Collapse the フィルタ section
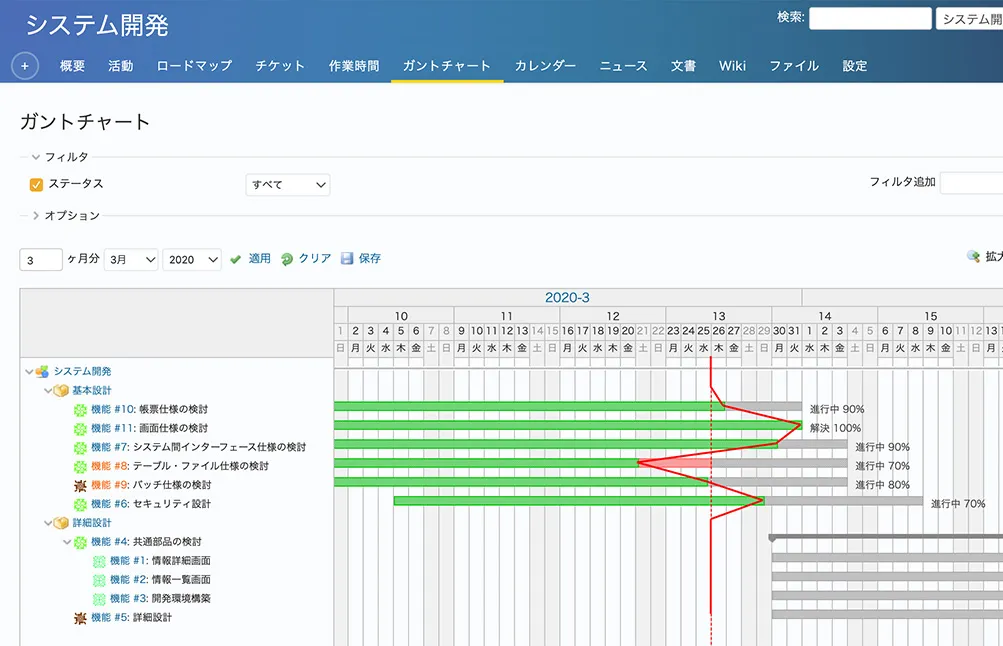 36,157
